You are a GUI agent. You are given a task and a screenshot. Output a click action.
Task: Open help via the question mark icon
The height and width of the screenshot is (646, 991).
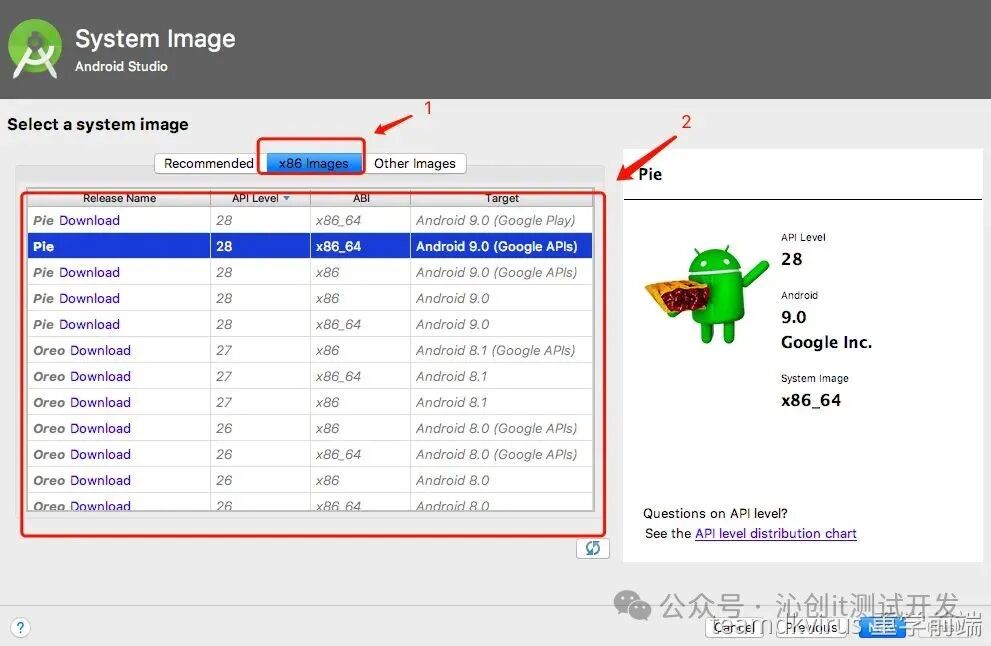[20, 627]
